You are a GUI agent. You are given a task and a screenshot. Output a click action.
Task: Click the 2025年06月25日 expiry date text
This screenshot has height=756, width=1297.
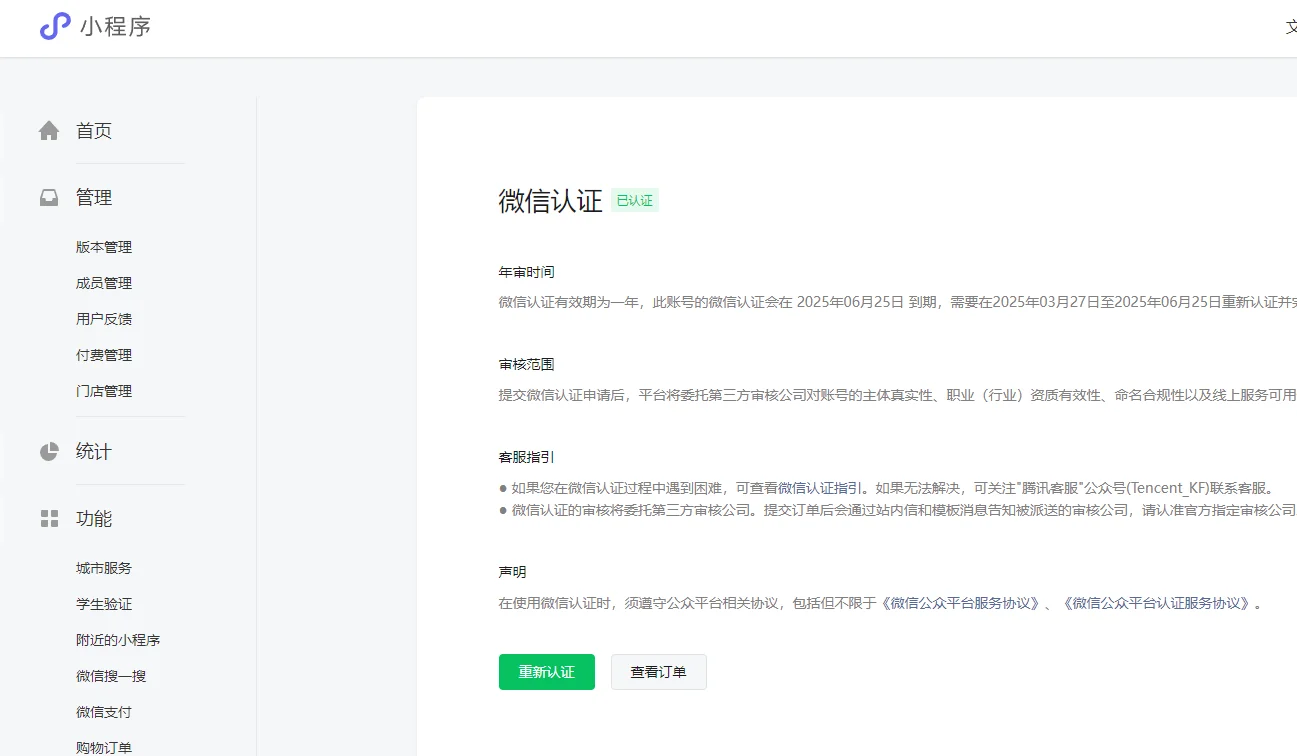tap(850, 301)
